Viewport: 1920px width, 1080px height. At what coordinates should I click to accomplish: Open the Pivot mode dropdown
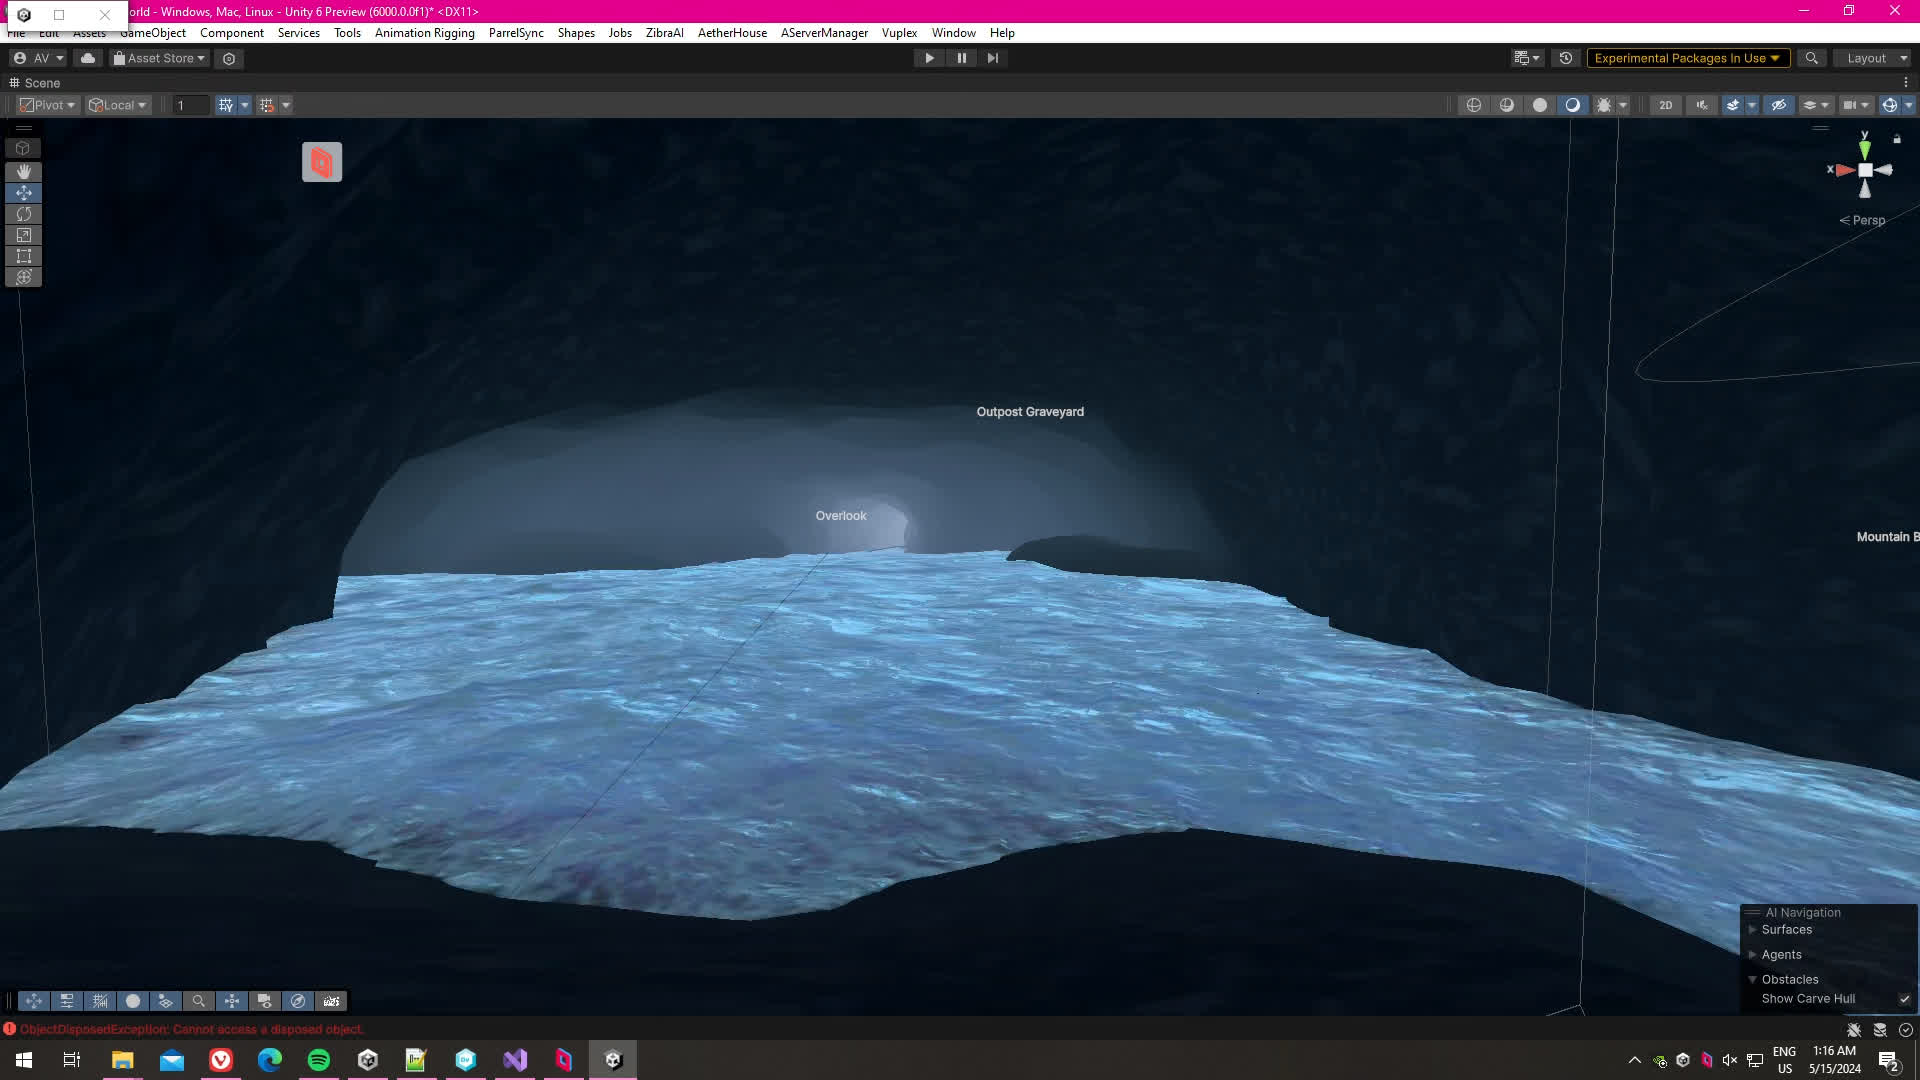pyautogui.click(x=48, y=105)
